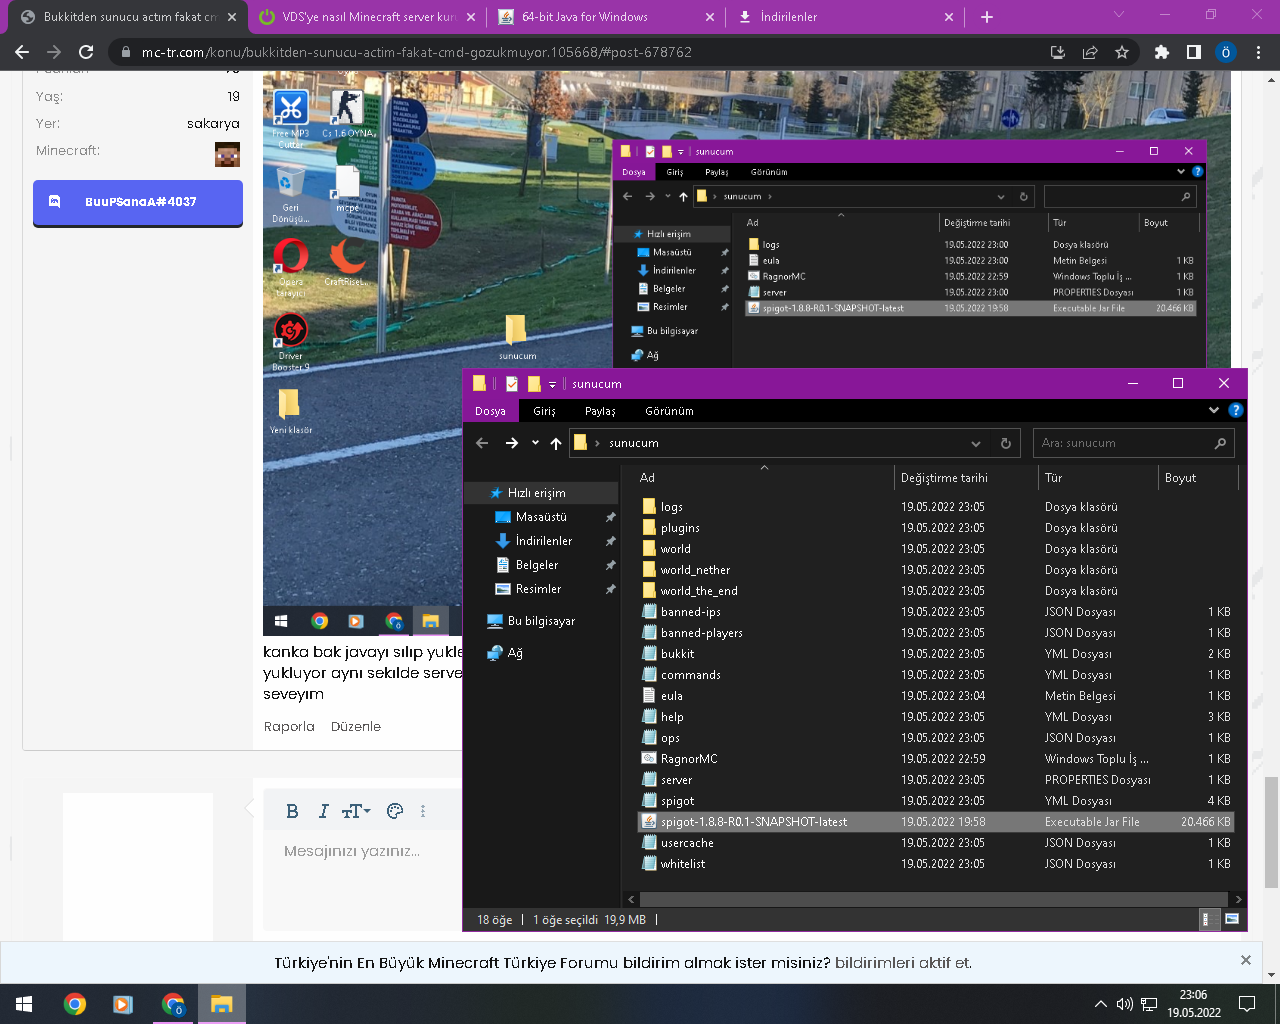Open Dosya menu in Explorer
This screenshot has height=1024, width=1280.
click(x=490, y=411)
